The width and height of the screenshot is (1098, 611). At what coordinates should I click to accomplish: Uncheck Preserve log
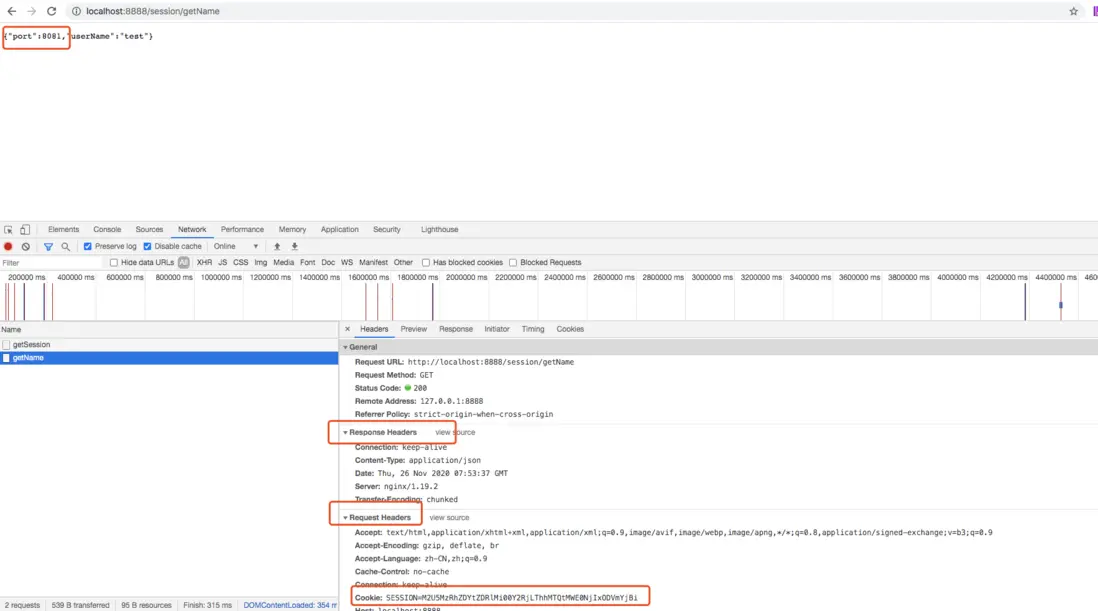(x=88, y=246)
